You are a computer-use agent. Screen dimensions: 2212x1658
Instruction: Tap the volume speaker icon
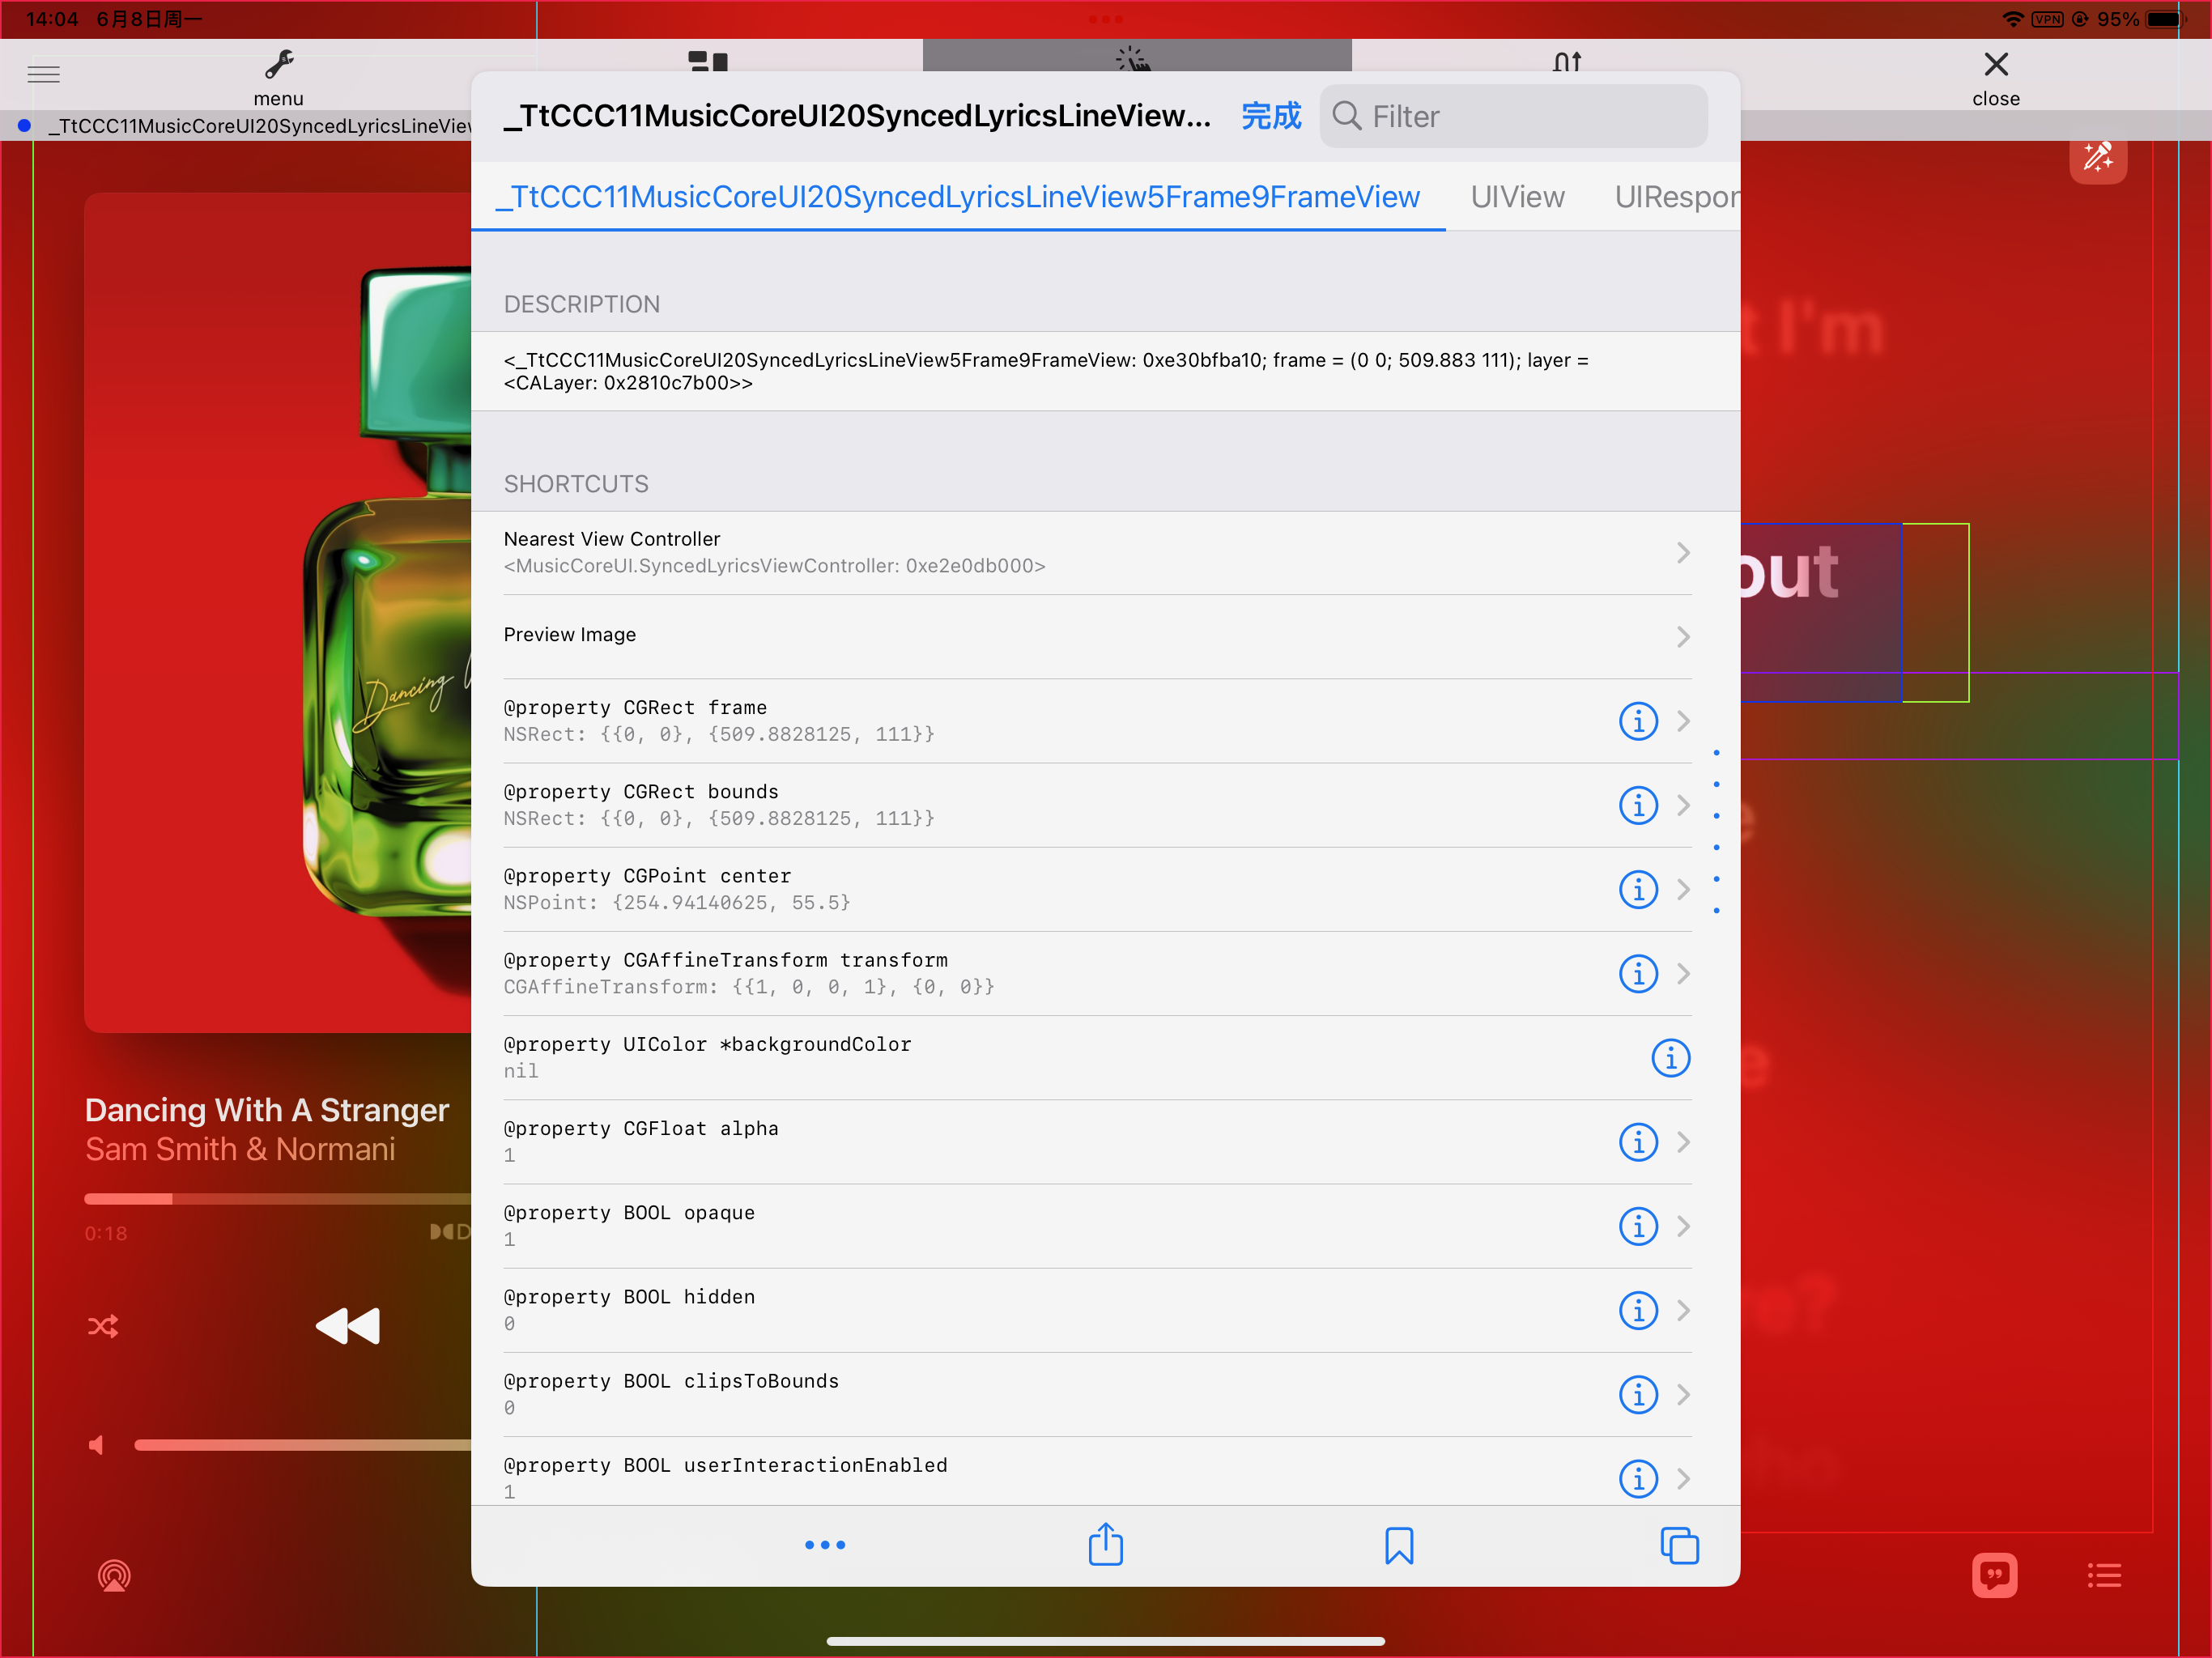point(96,1445)
